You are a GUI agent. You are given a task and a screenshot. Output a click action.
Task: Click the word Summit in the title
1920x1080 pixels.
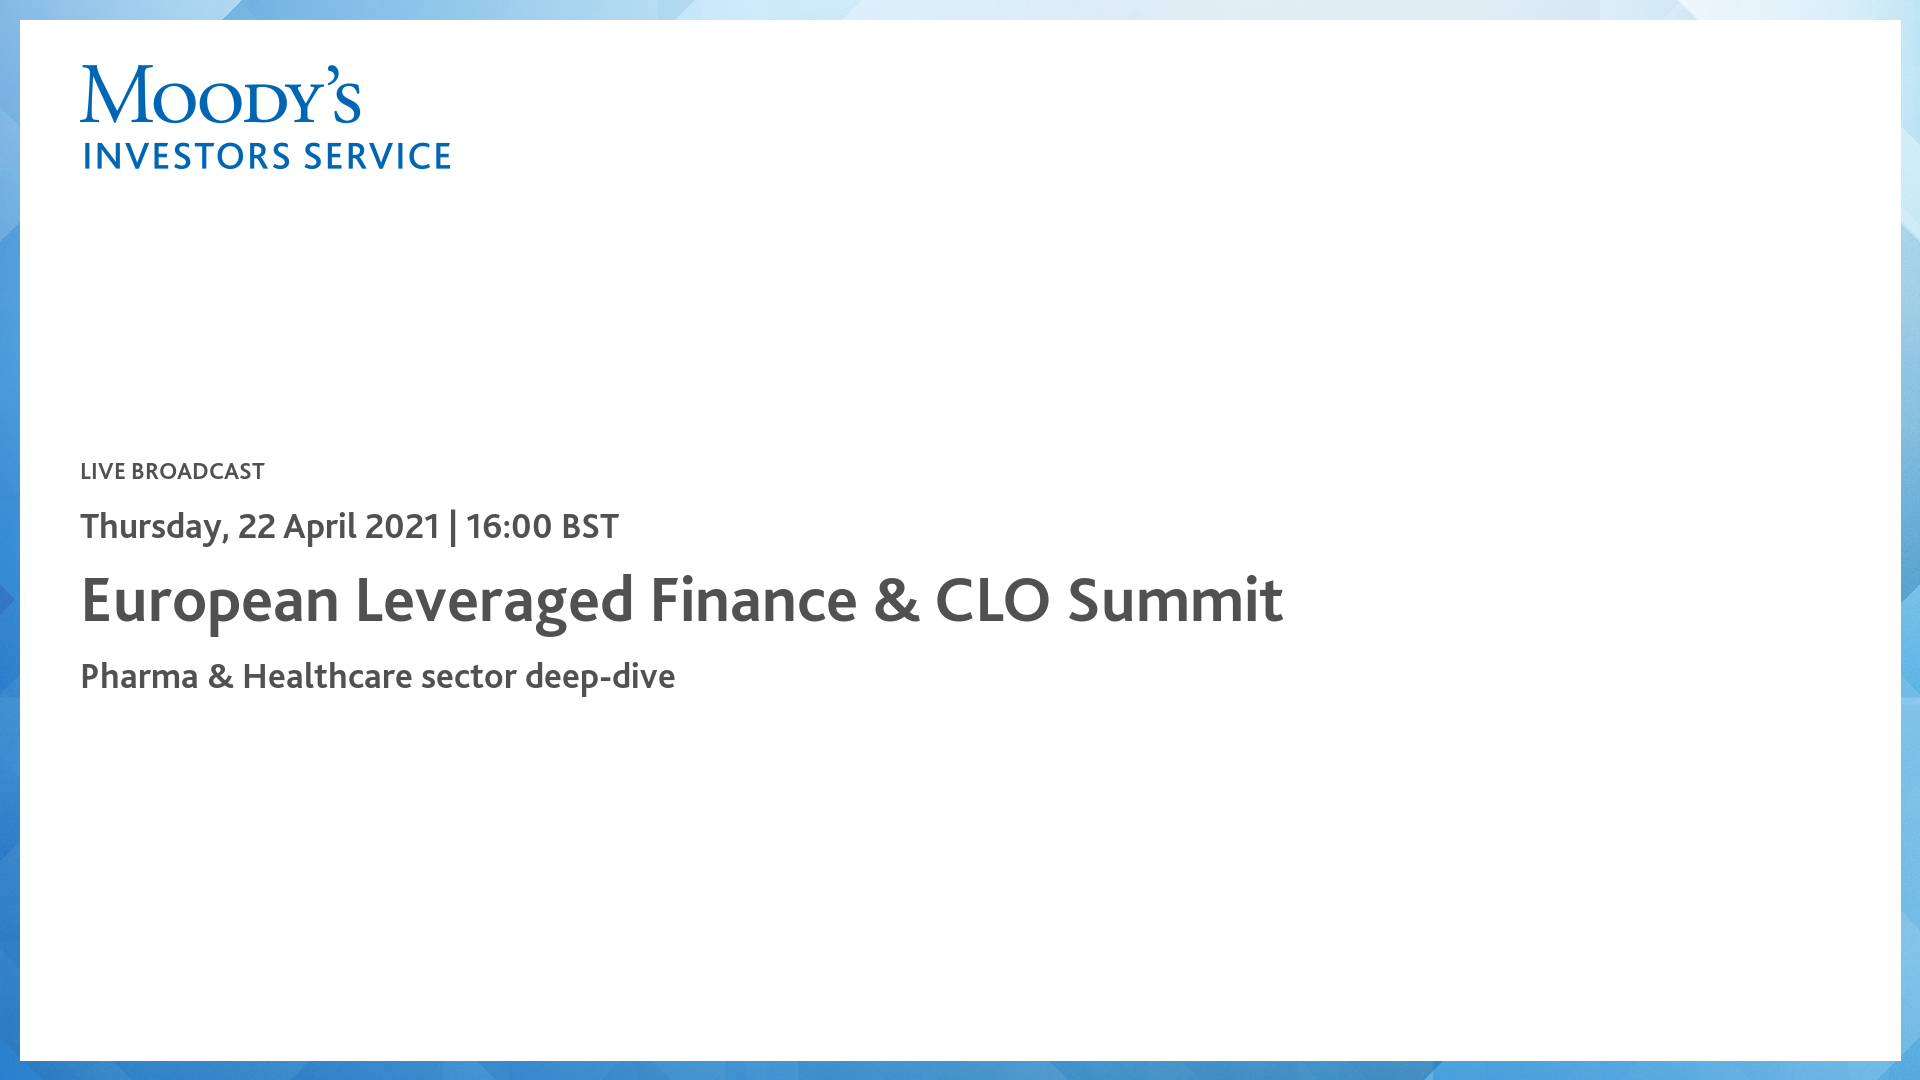[1175, 601]
